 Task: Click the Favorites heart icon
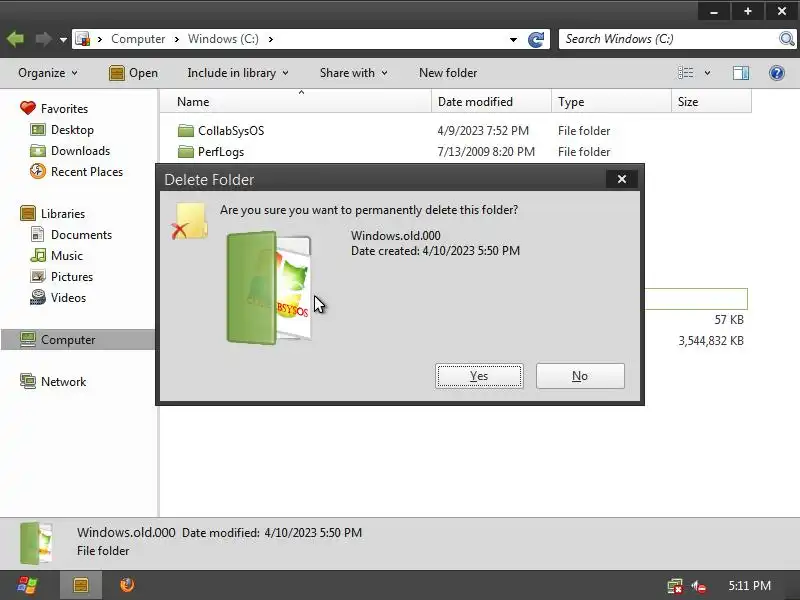[x=28, y=108]
